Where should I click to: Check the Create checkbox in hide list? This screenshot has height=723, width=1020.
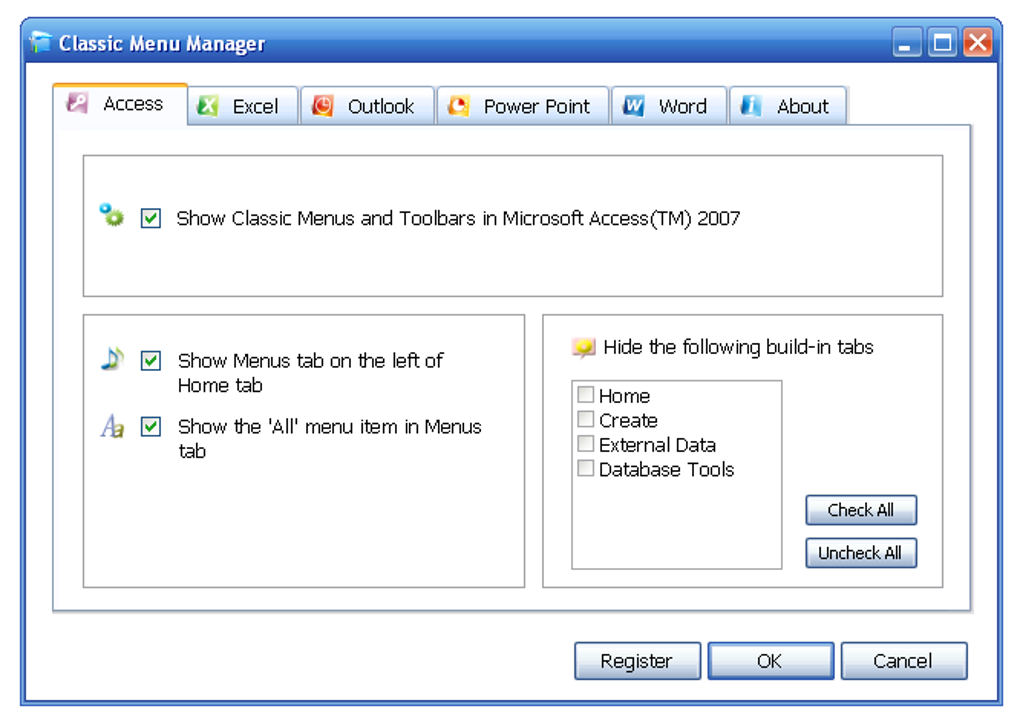coord(585,418)
